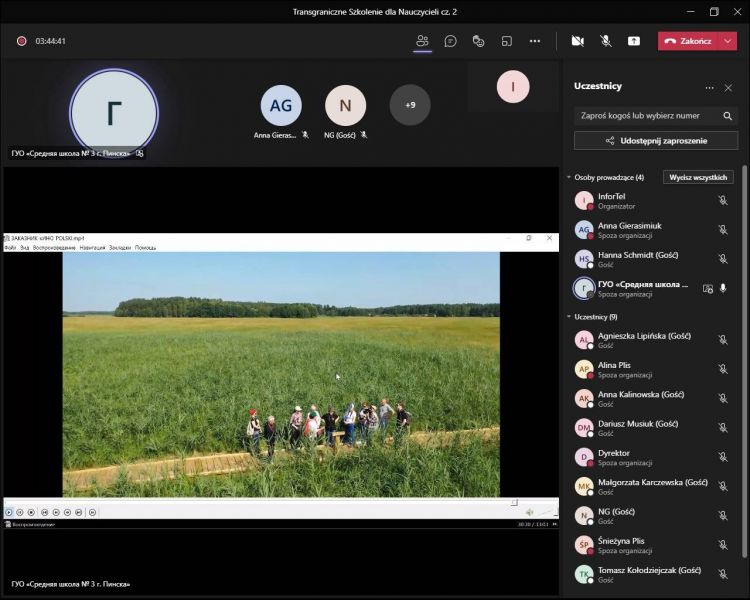Open the reactions icon in meeting toolbar
The width and height of the screenshot is (750, 600).
[478, 41]
